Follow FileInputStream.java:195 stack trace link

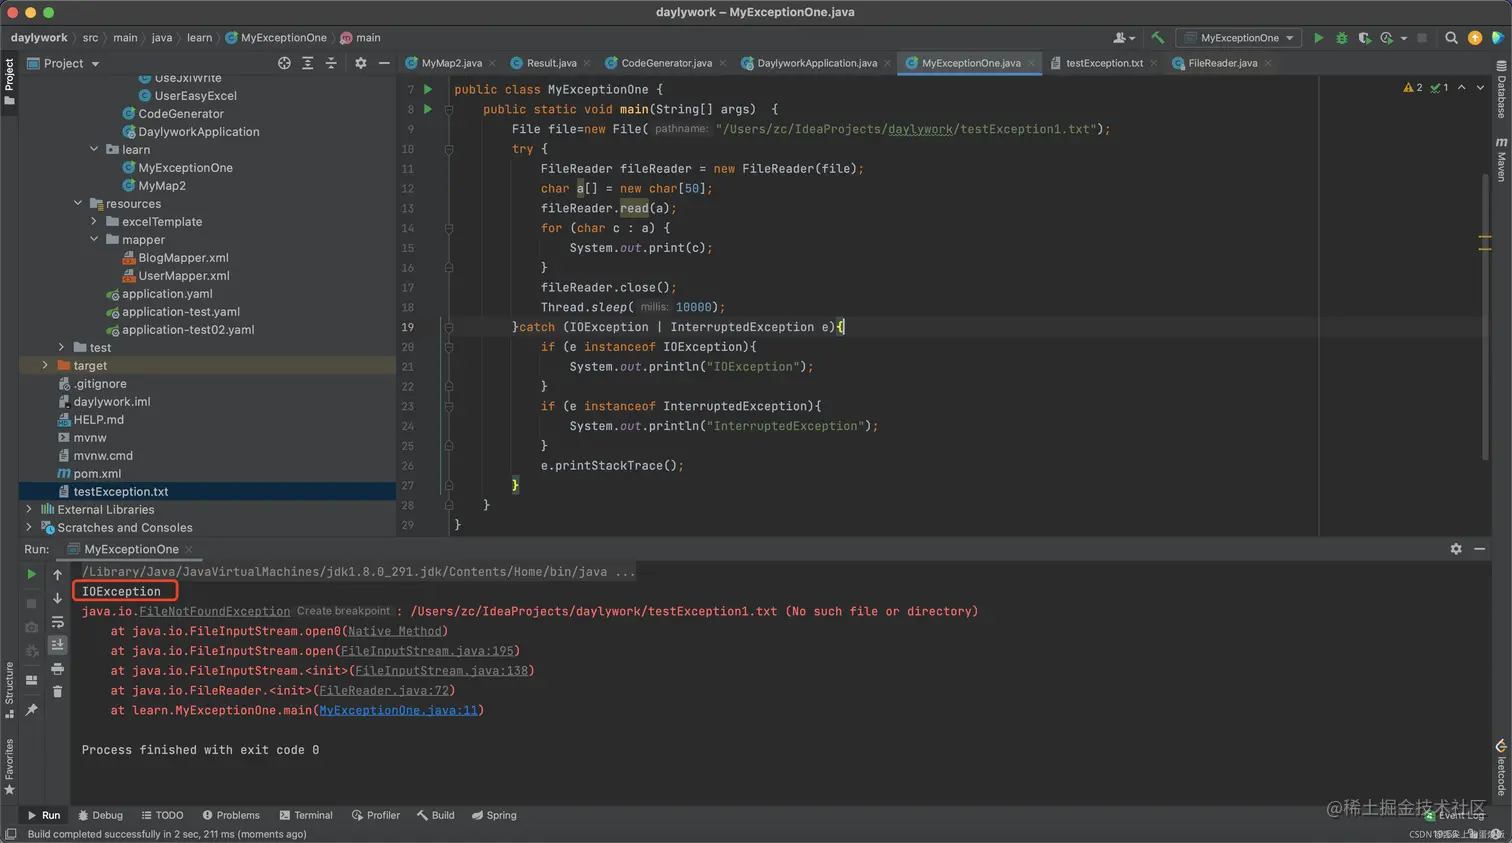[427, 651]
